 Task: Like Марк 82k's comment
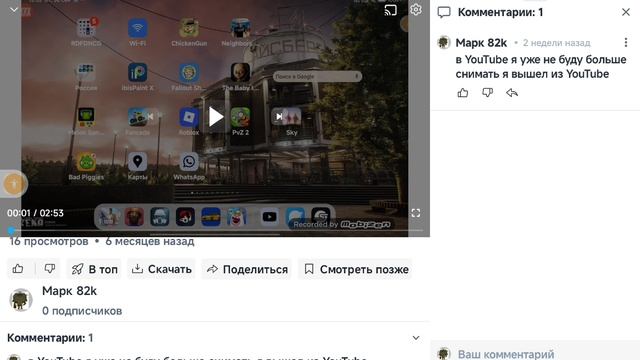coord(462,93)
